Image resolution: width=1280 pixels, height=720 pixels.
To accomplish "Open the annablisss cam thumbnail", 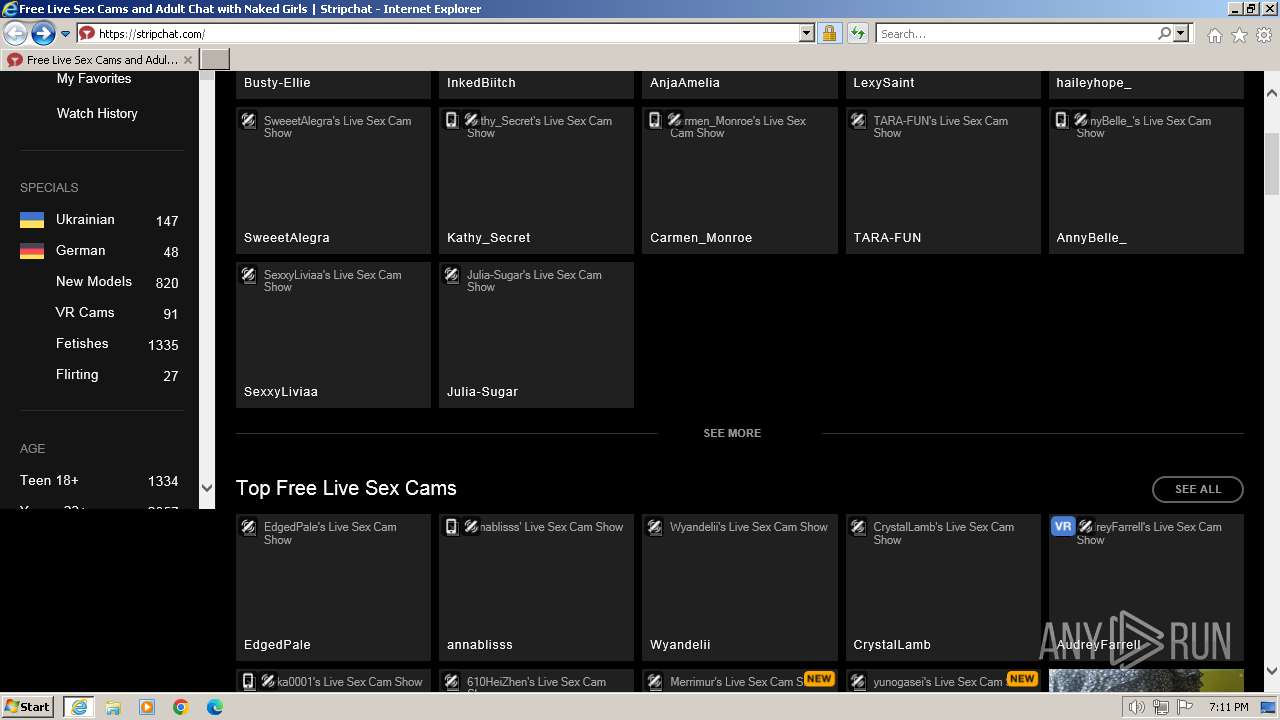I will coord(536,587).
